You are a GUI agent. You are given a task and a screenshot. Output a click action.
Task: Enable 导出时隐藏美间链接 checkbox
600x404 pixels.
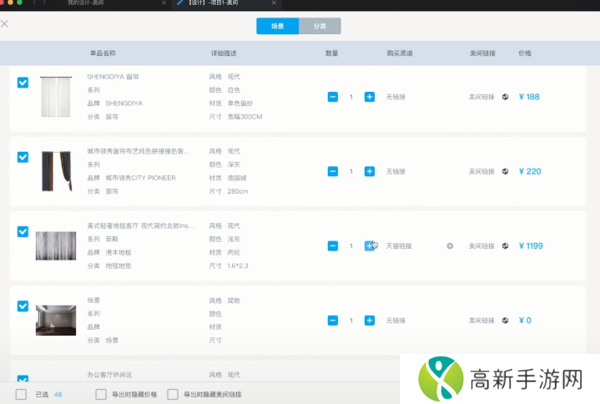[173, 394]
